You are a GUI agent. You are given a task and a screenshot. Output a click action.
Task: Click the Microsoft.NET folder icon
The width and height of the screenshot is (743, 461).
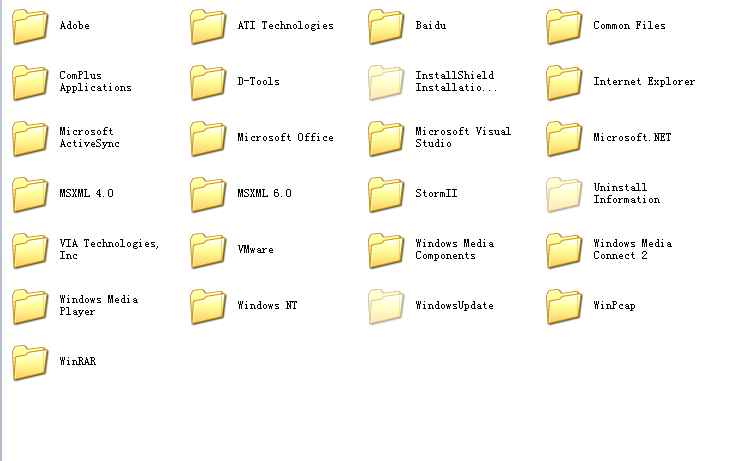(x=564, y=139)
